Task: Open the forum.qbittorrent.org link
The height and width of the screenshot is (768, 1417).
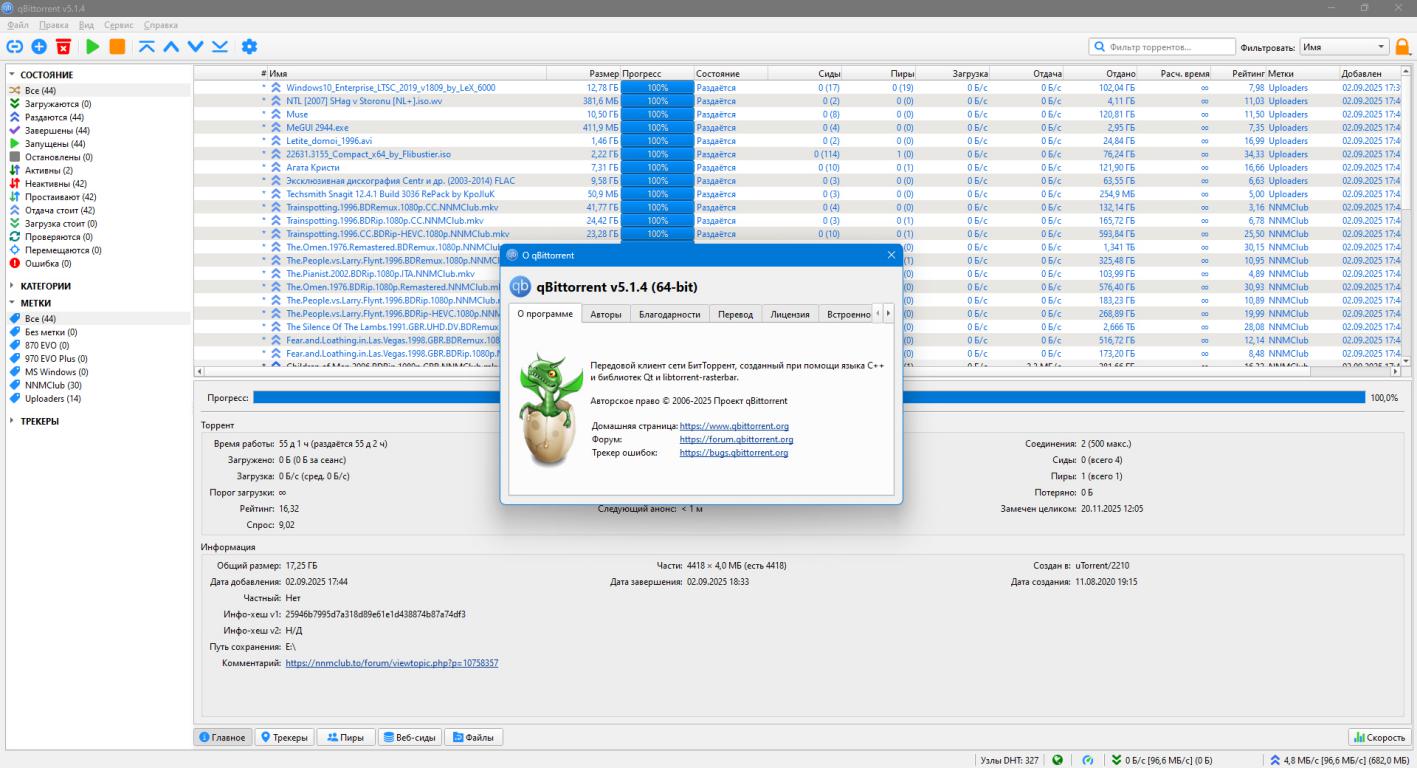Action: coord(736,439)
